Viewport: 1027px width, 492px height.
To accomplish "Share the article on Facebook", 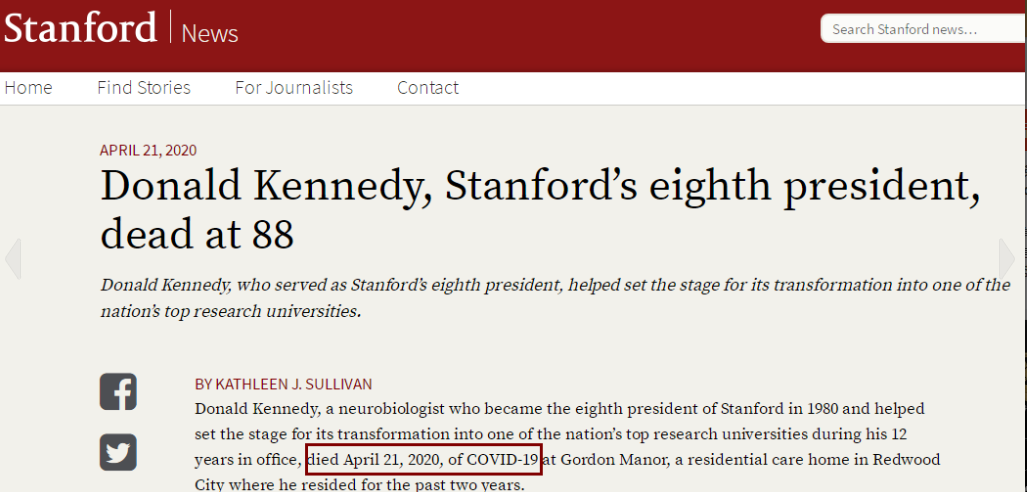I will coord(118,392).
